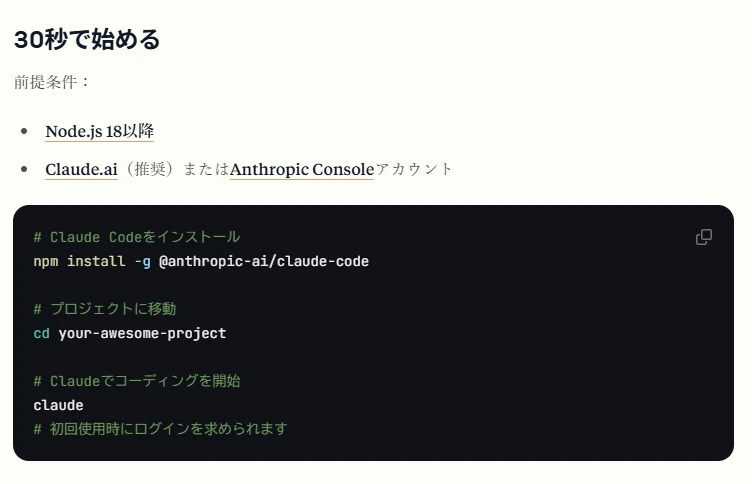Click the word npm in the code
The image size is (752, 484).
(46, 261)
